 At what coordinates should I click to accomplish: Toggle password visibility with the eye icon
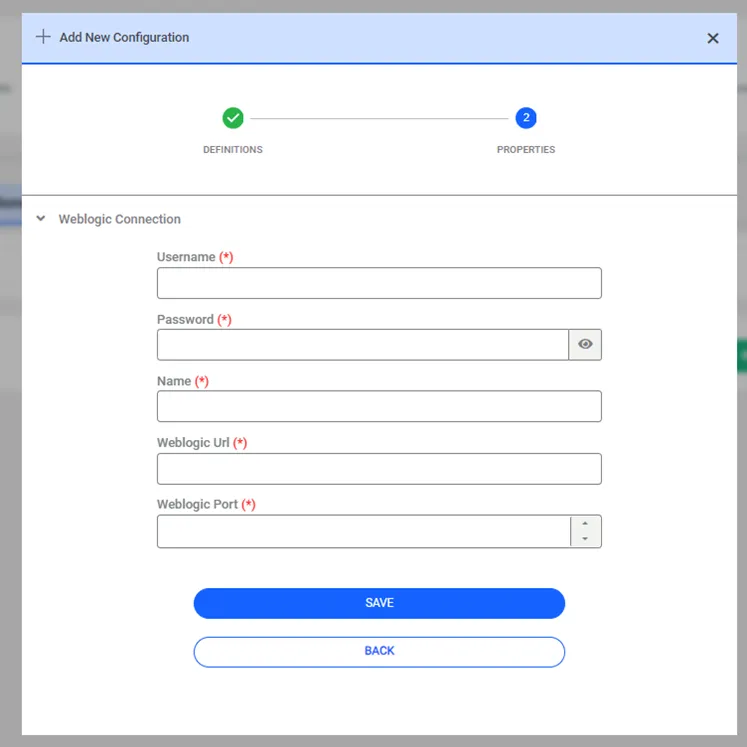click(585, 344)
